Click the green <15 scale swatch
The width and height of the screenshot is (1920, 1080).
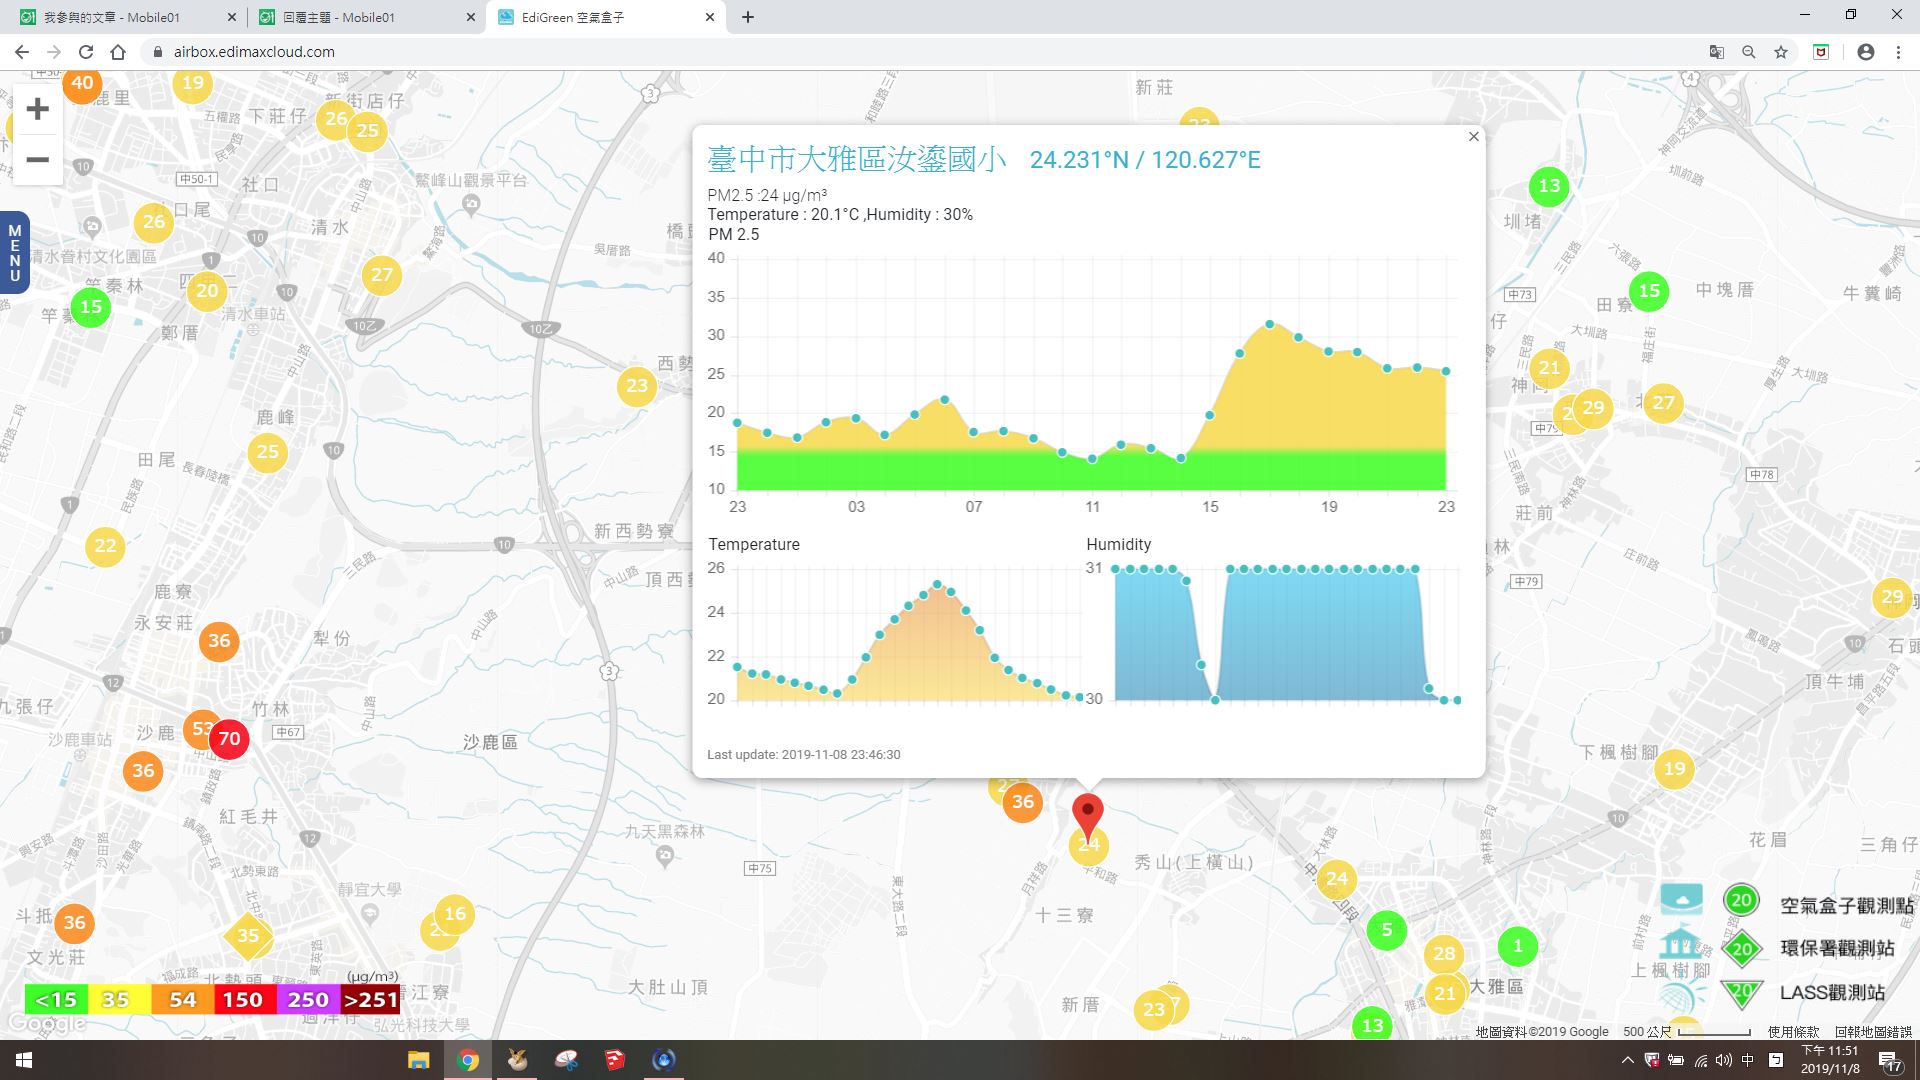(56, 999)
